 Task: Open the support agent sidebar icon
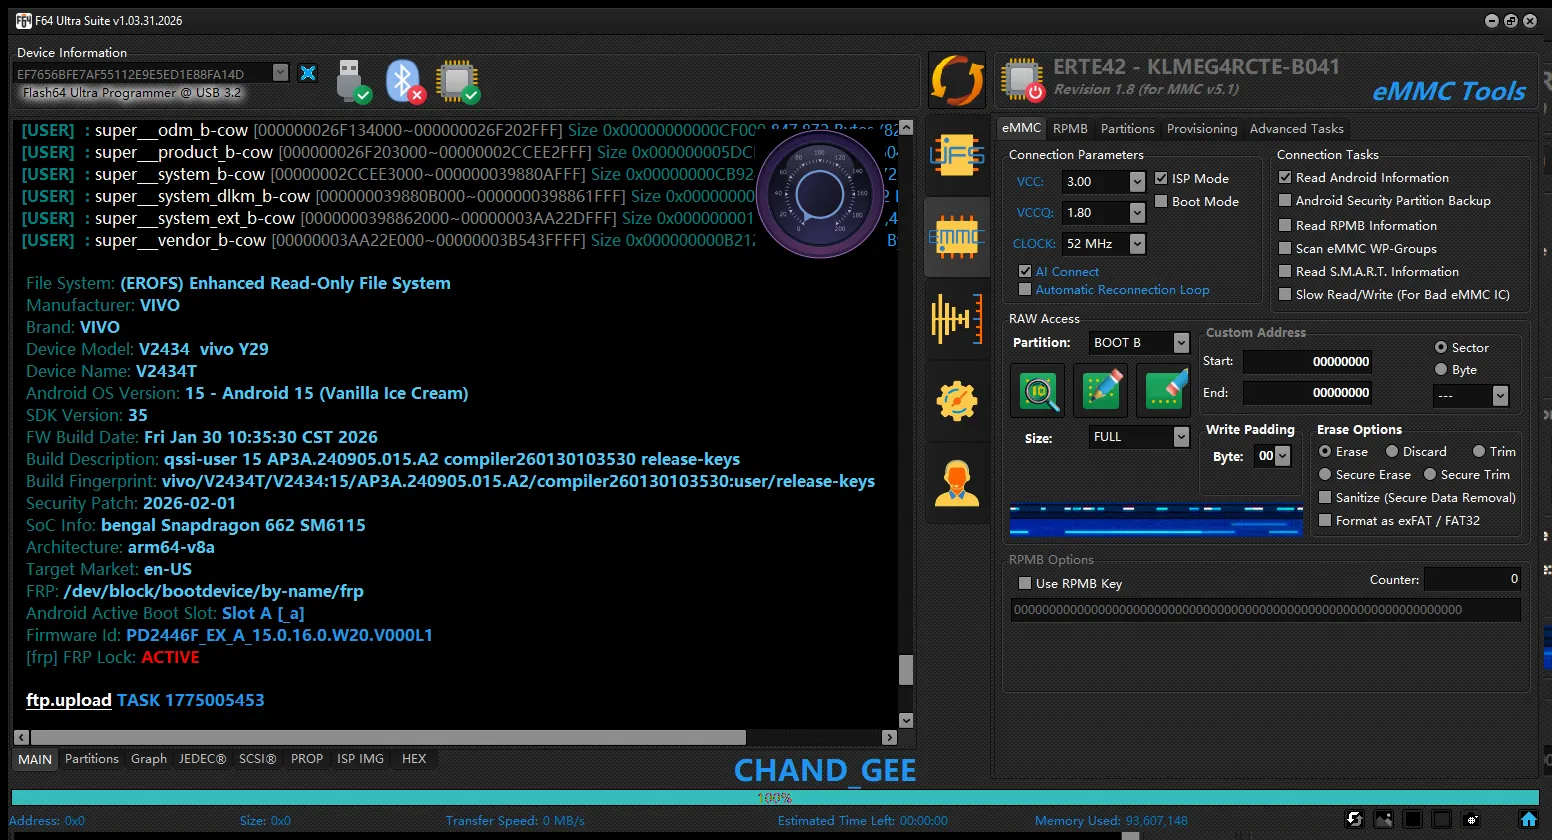(957, 483)
